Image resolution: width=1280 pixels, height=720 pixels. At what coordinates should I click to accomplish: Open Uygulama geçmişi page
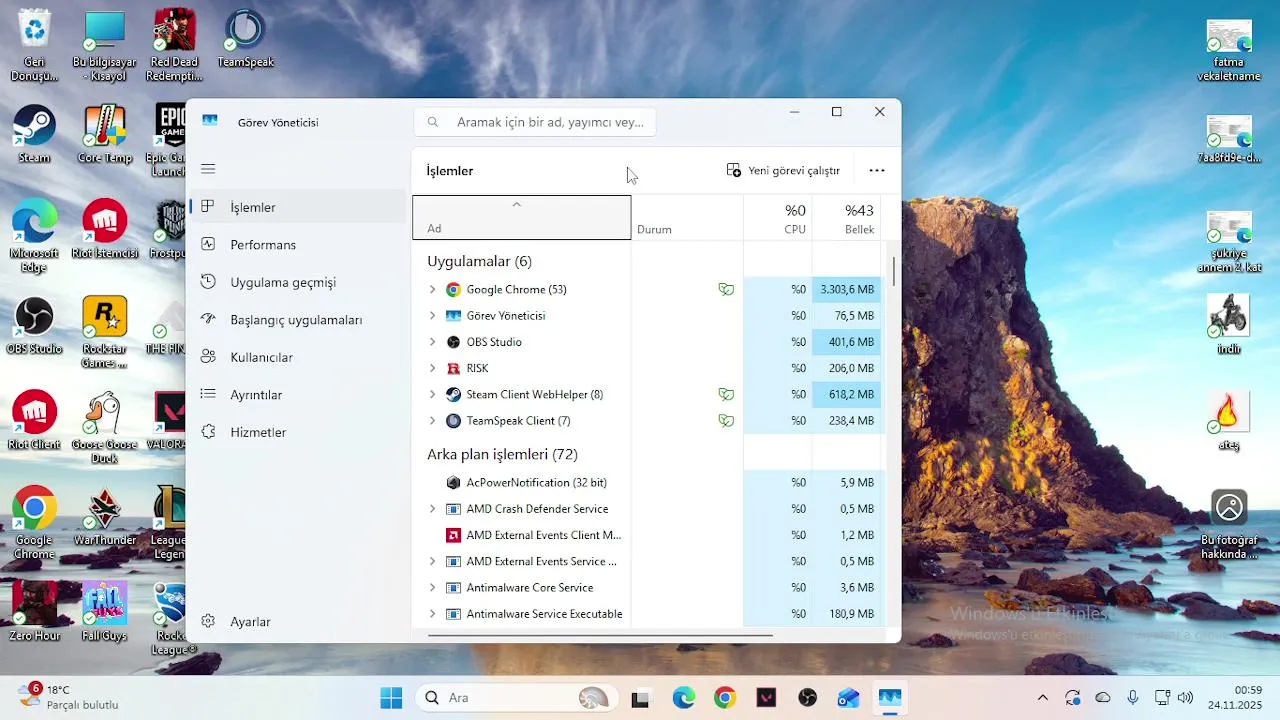pos(298,282)
